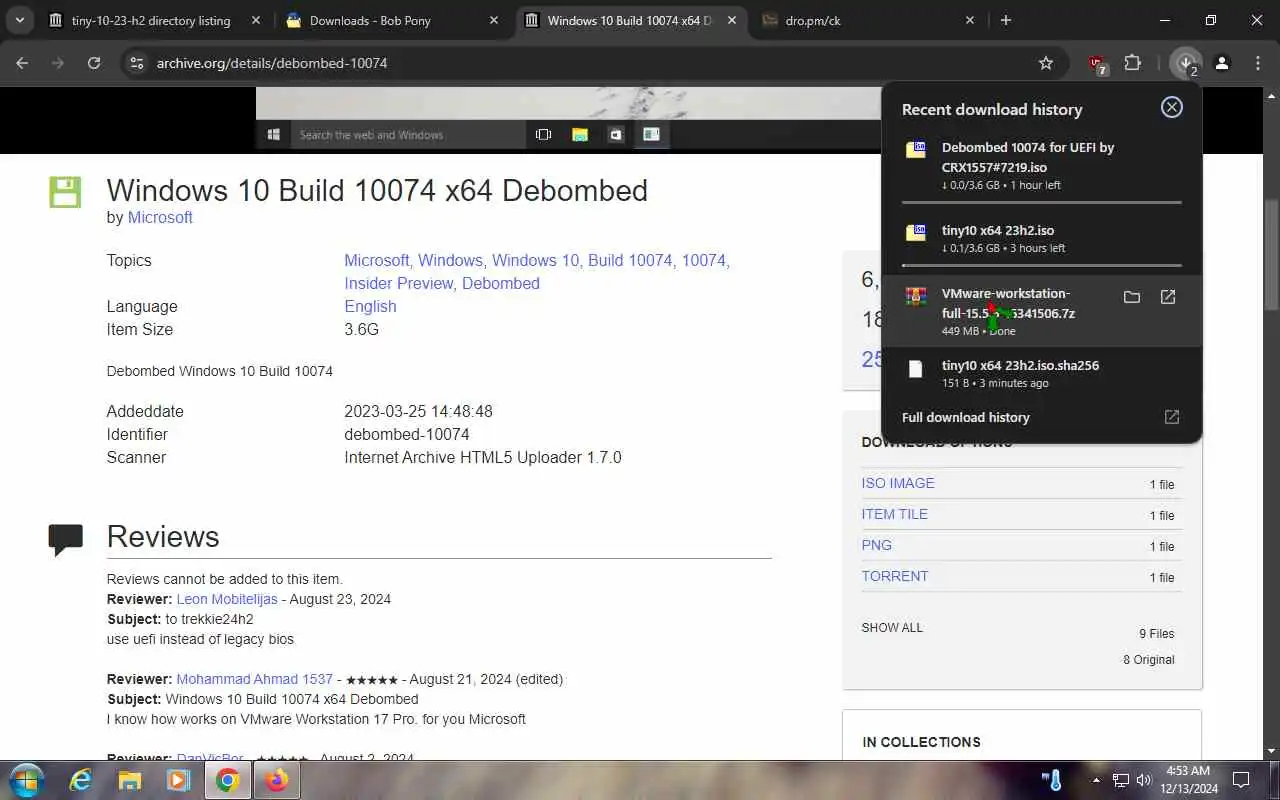Select tiny10 x64 23h2.iso.sha256 download entry
The width and height of the screenshot is (1280, 800).
(x=1041, y=373)
